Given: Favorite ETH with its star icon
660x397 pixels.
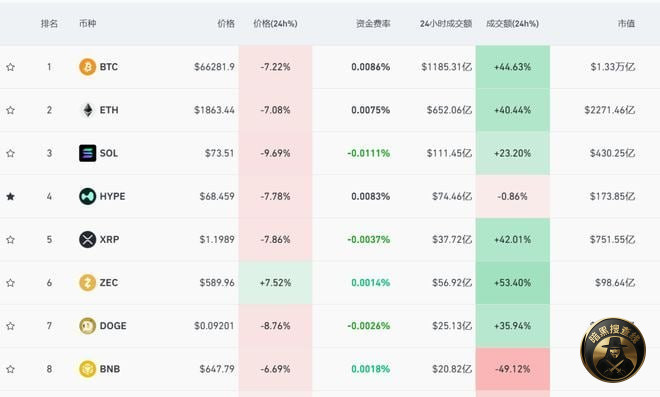Looking at the screenshot, I should click(x=11, y=110).
